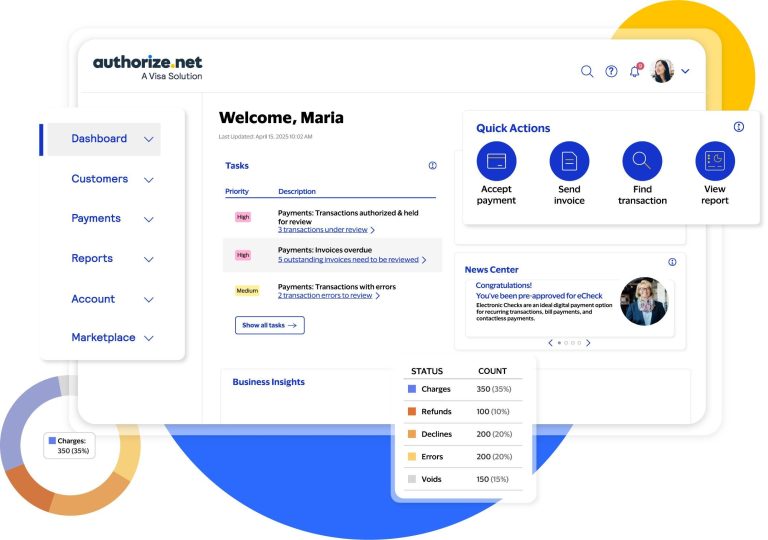Select Dashboard in the sidebar
The image size is (768, 540).
(x=99, y=139)
